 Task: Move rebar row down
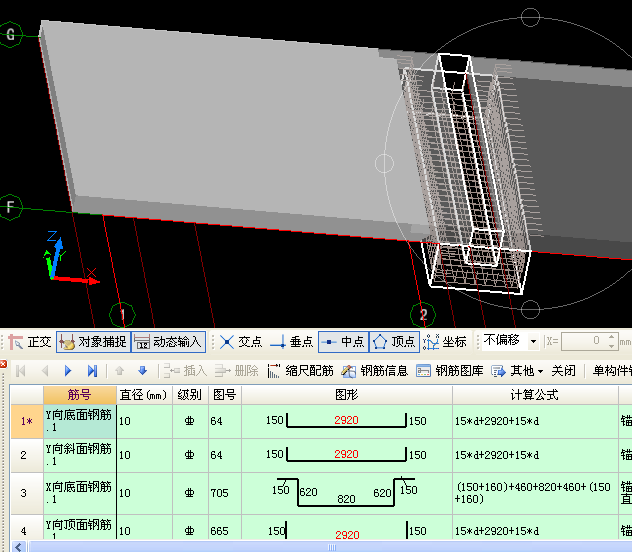pyautogui.click(x=142, y=371)
